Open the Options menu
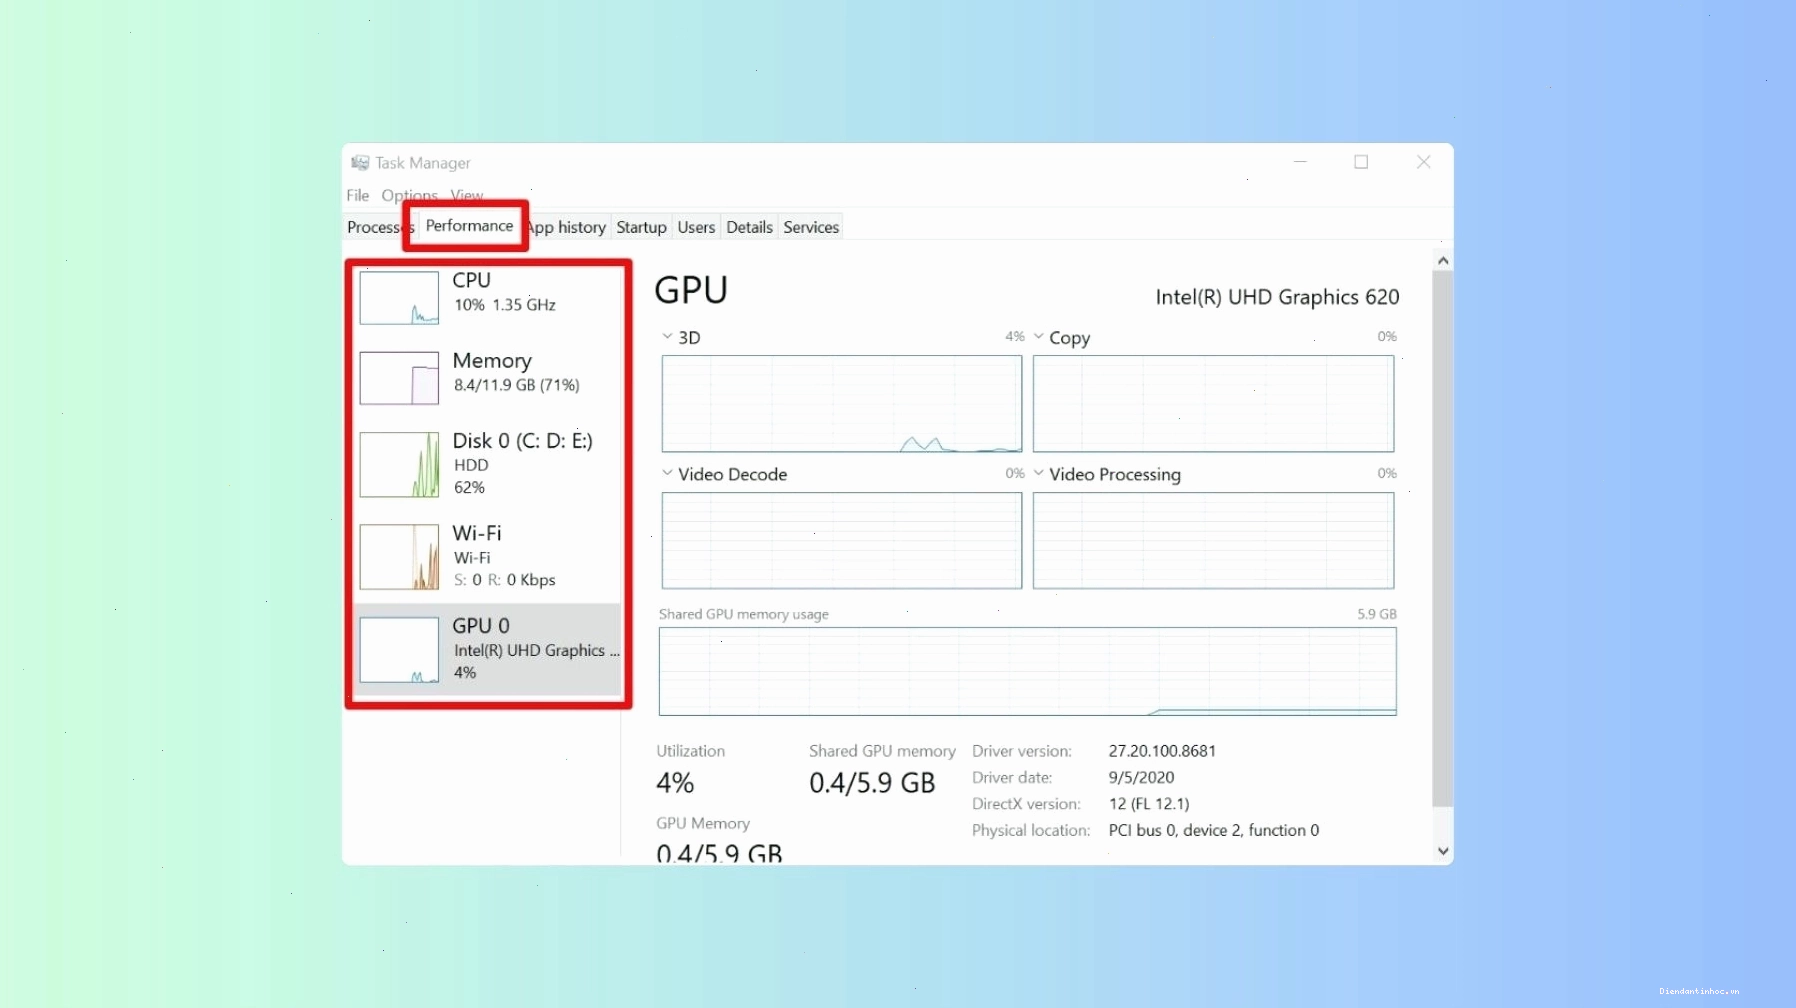Screen dimensions: 1796x1008 pos(409,195)
